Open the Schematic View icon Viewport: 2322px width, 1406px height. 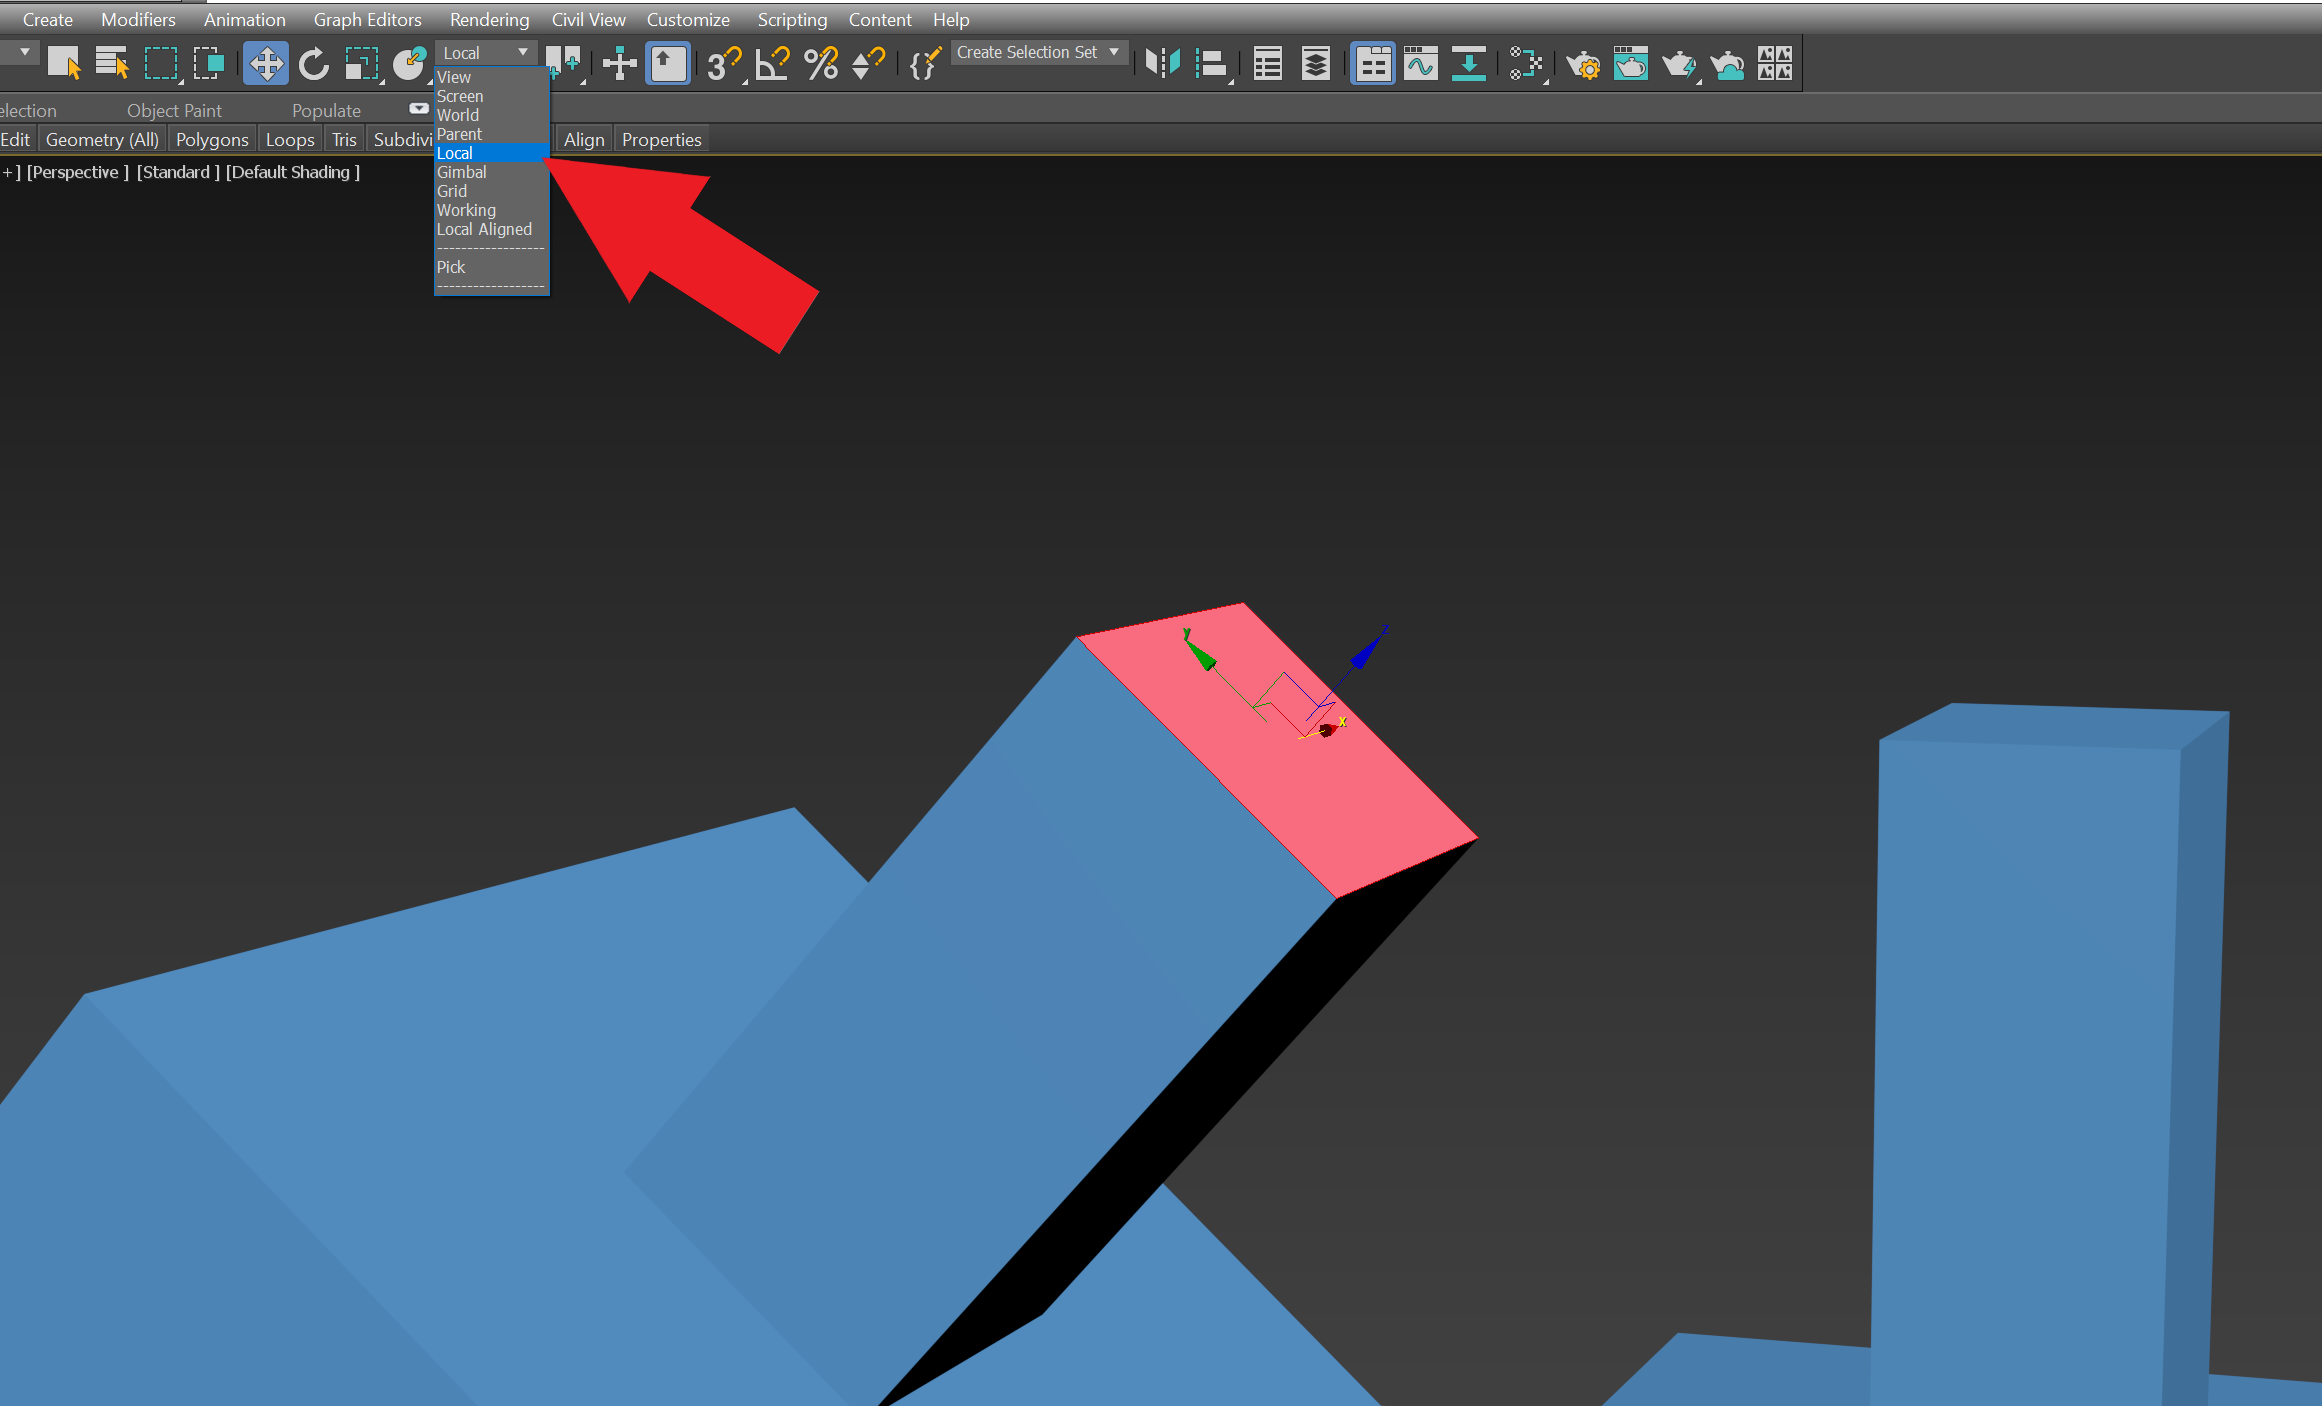[1468, 64]
